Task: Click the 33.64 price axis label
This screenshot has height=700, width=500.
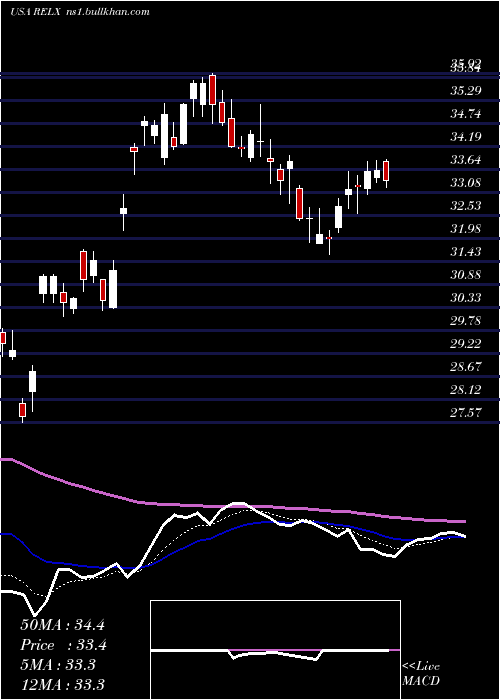Action: click(466, 160)
